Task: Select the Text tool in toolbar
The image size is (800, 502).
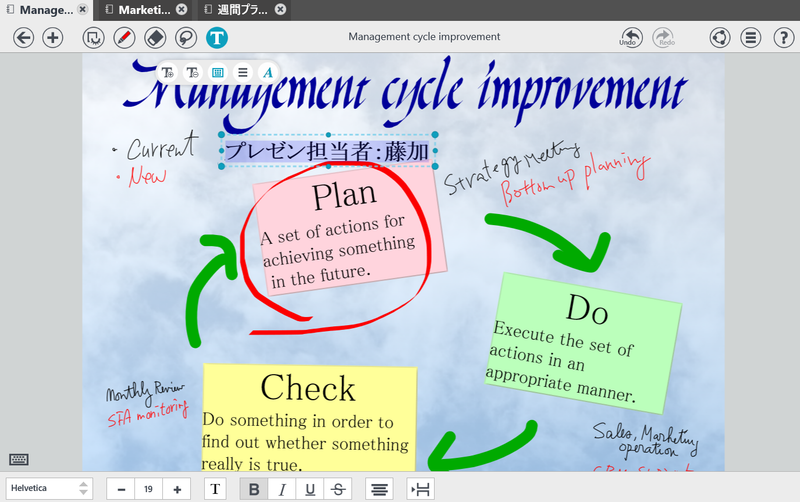Action: (x=217, y=38)
